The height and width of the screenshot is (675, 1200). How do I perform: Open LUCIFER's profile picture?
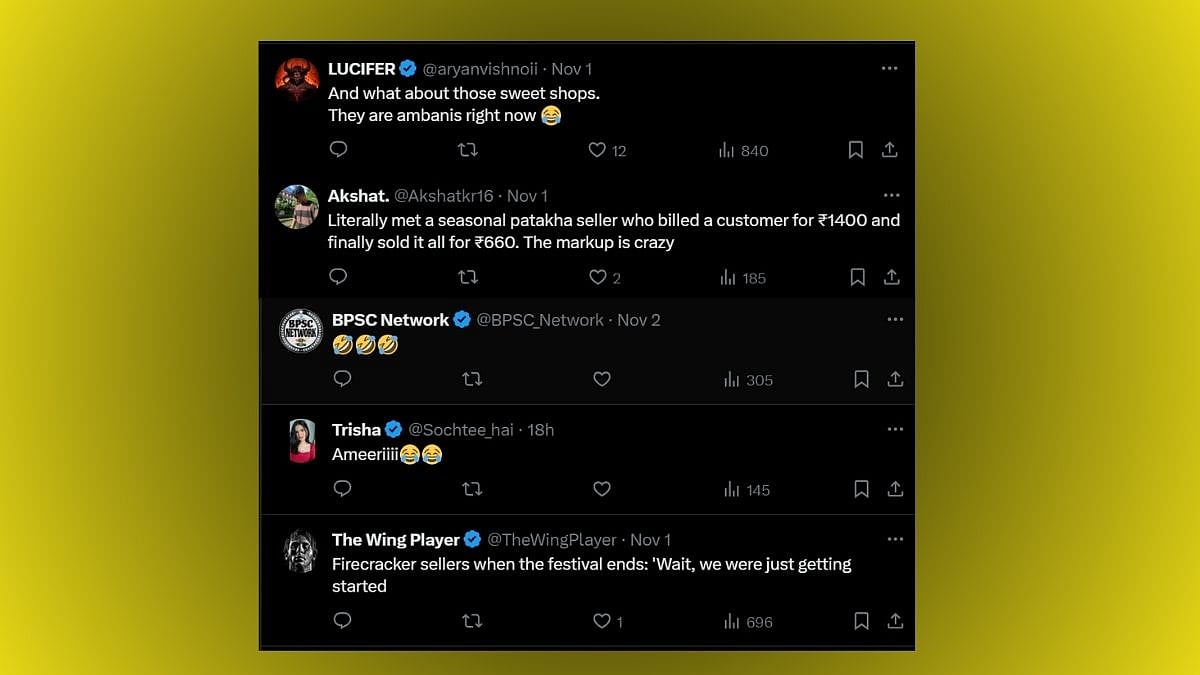[x=297, y=79]
